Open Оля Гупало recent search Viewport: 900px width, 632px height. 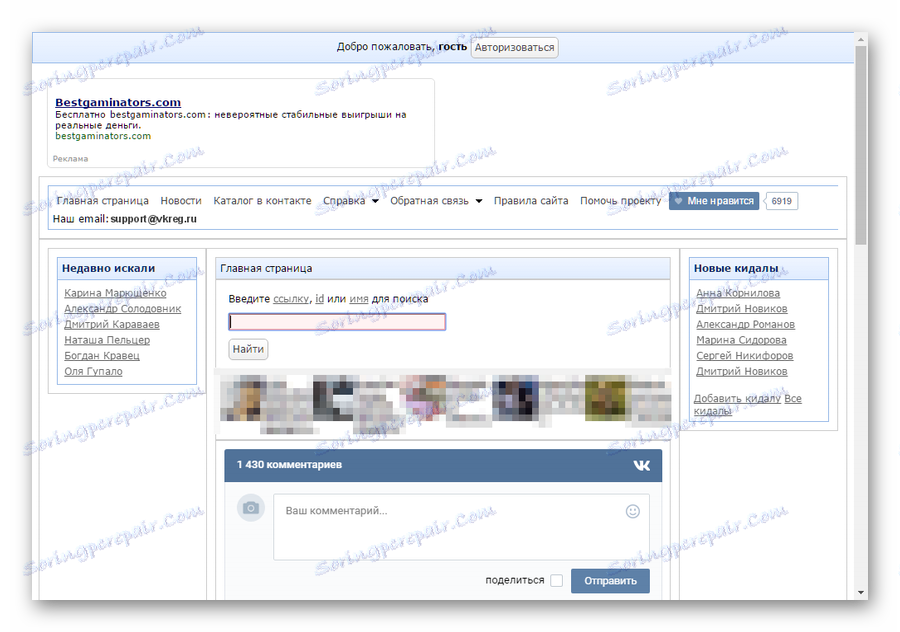coord(93,371)
